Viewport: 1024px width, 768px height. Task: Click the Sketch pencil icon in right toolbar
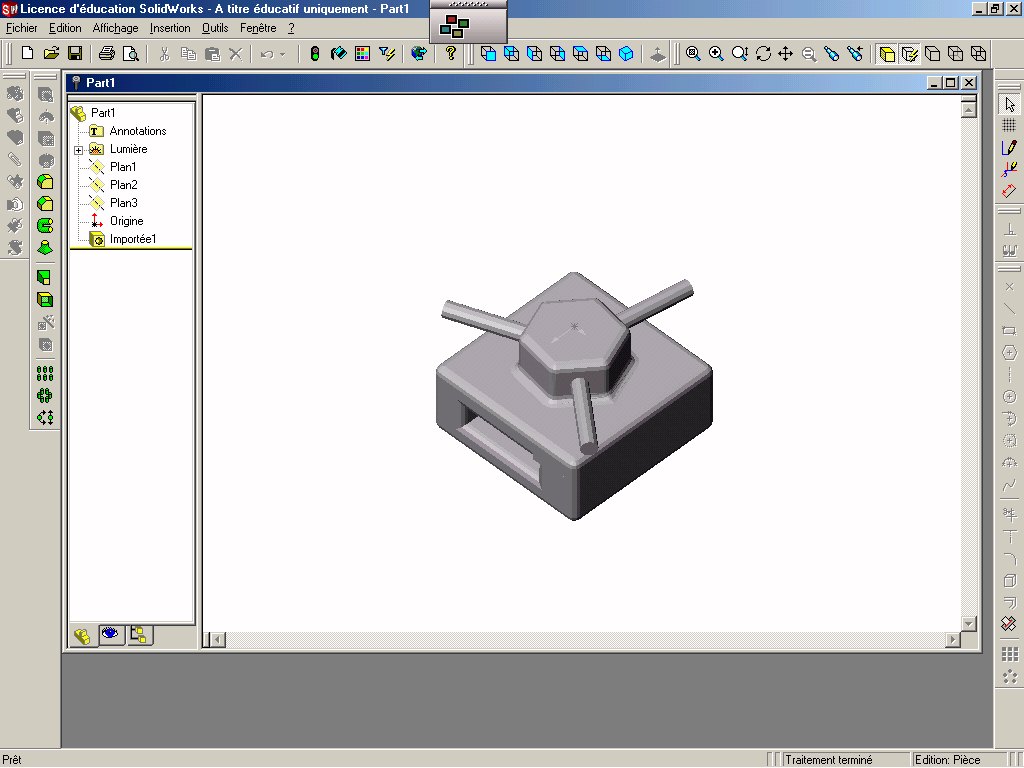pos(1009,147)
